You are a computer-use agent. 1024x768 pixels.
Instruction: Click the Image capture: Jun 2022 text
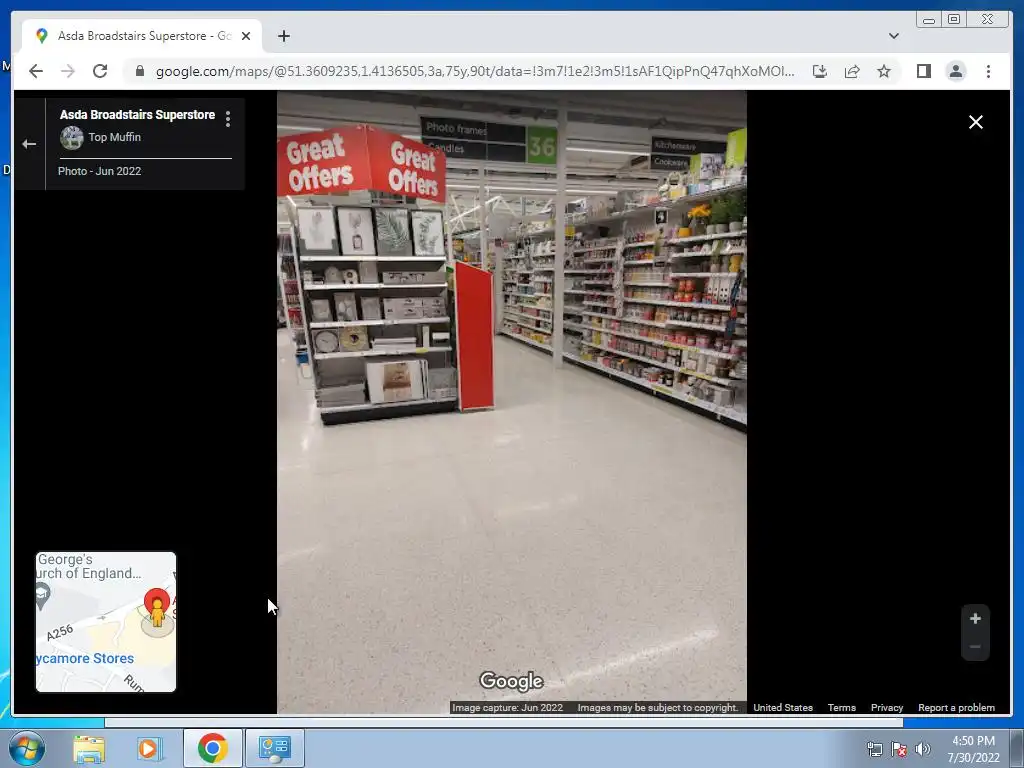pos(507,707)
